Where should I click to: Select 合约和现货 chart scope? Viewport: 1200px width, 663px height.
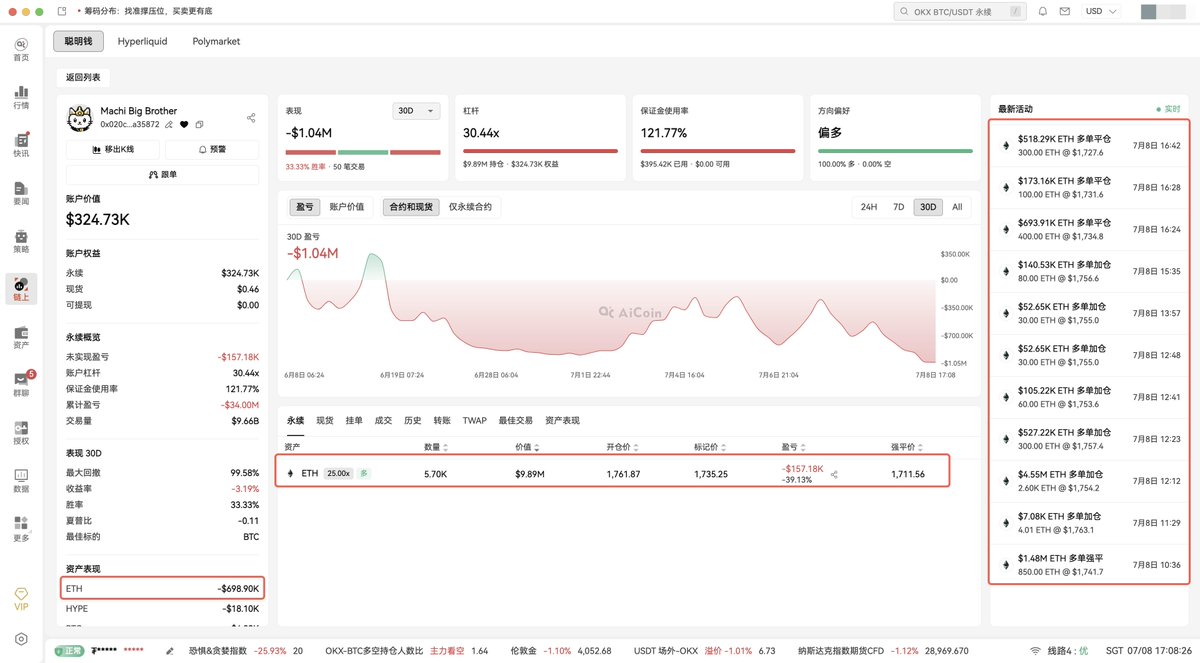(410, 207)
